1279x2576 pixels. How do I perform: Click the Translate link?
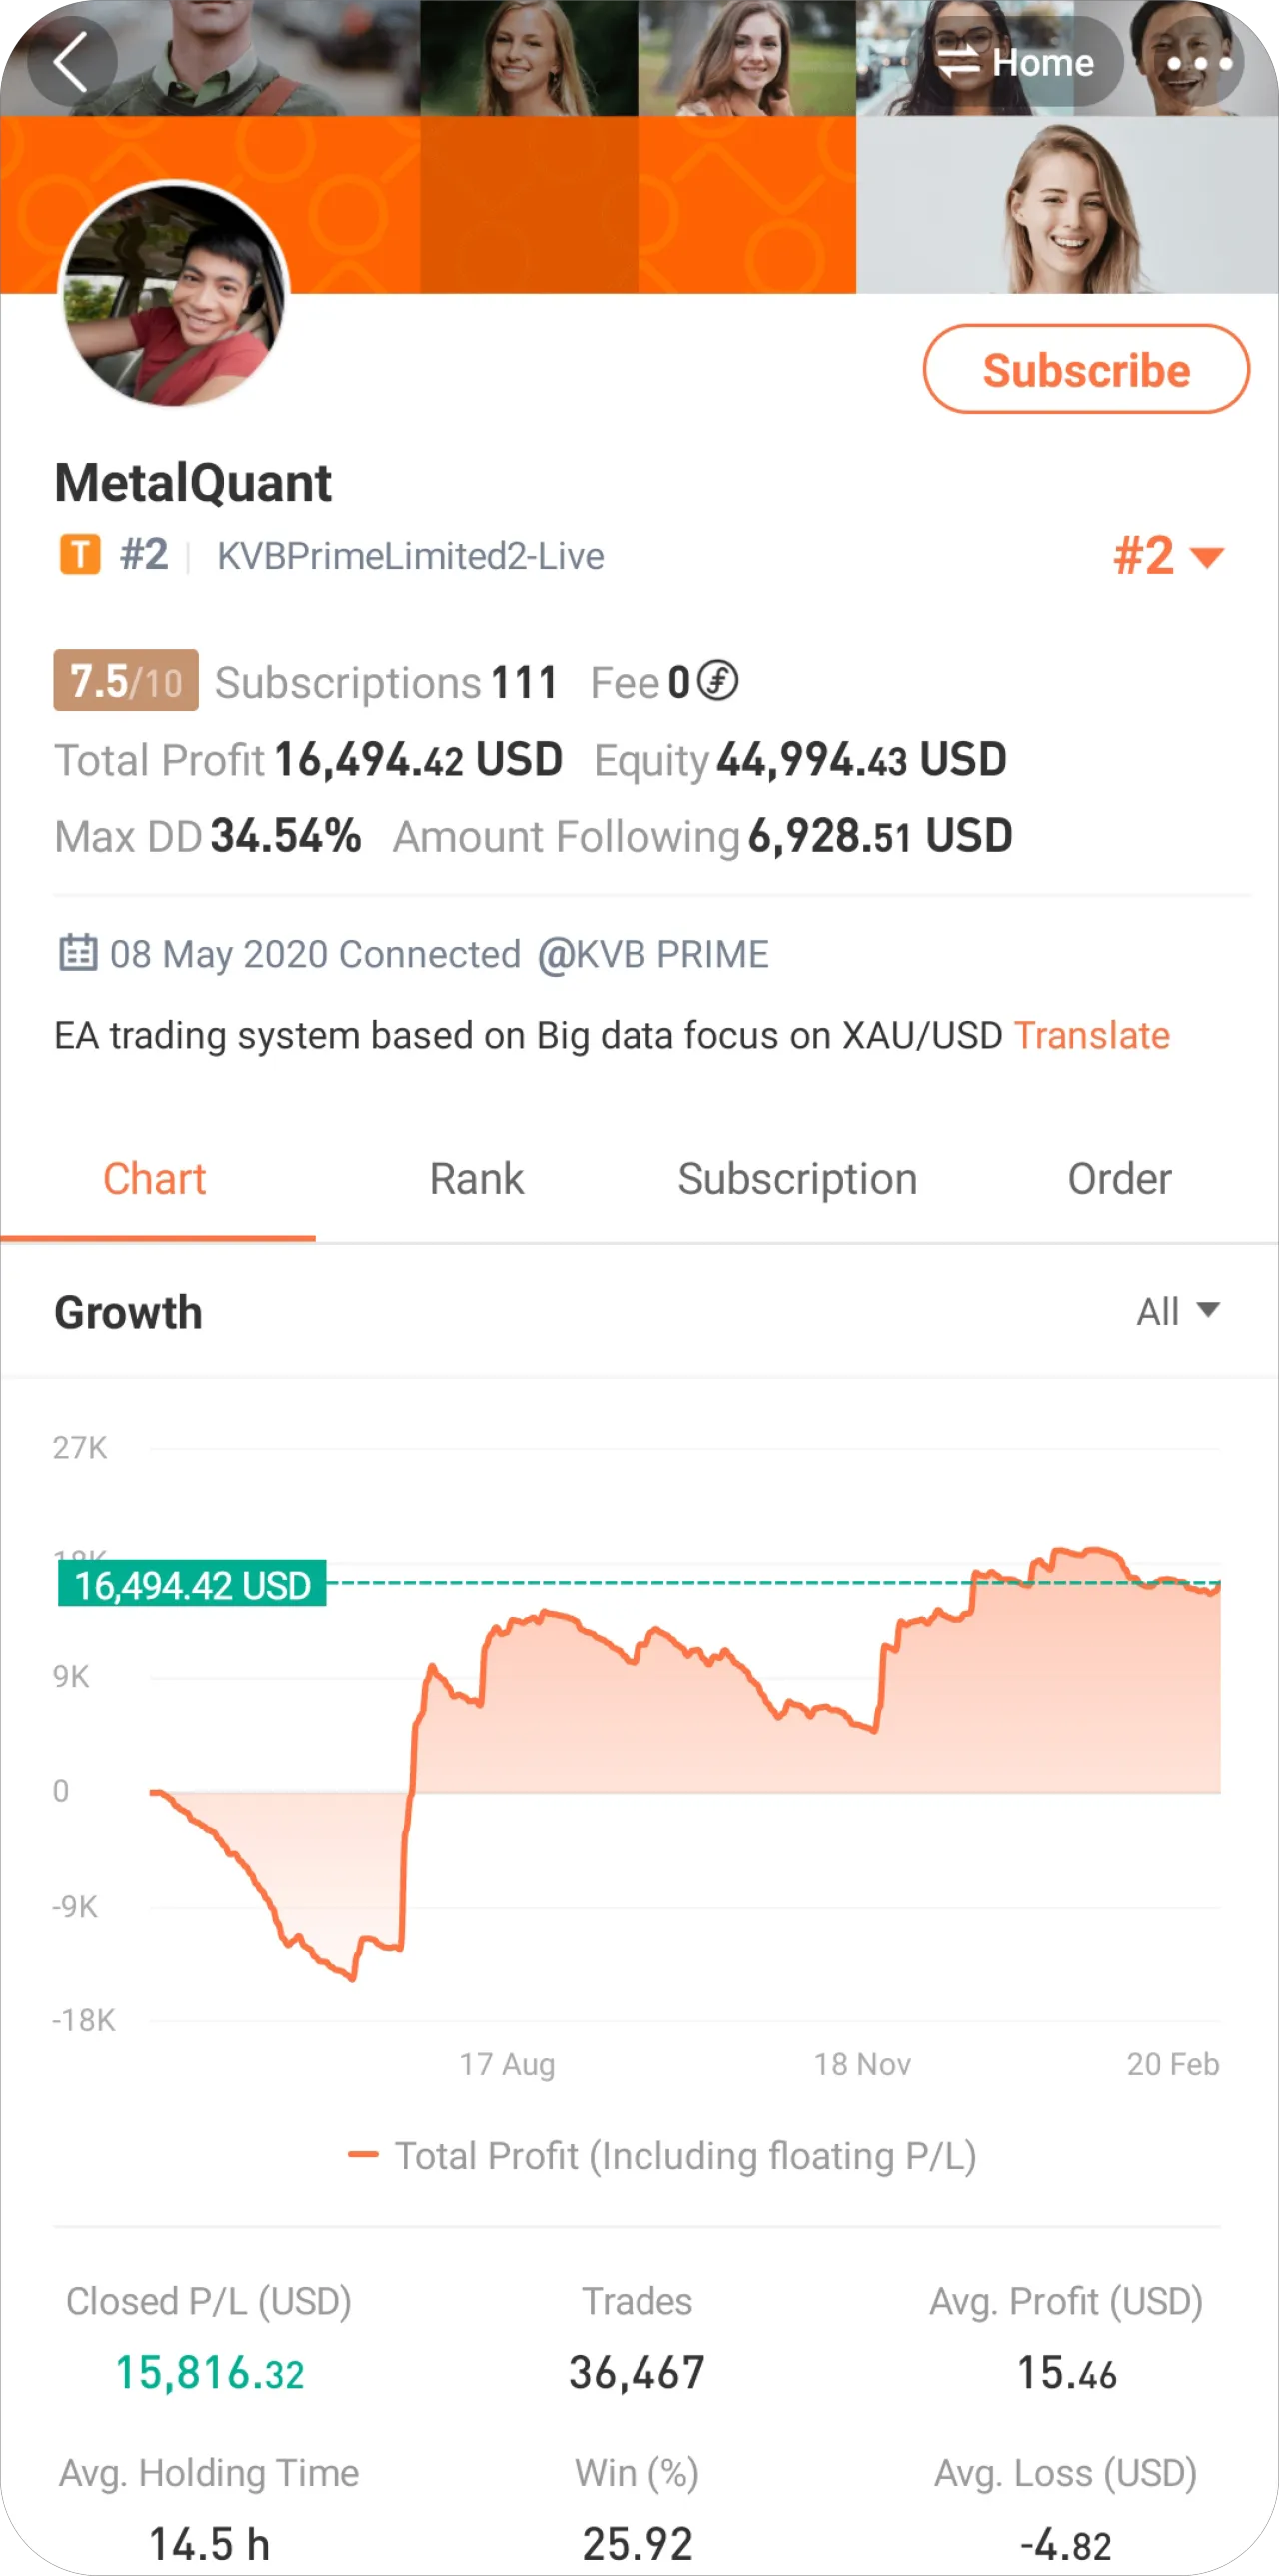click(x=1092, y=1036)
